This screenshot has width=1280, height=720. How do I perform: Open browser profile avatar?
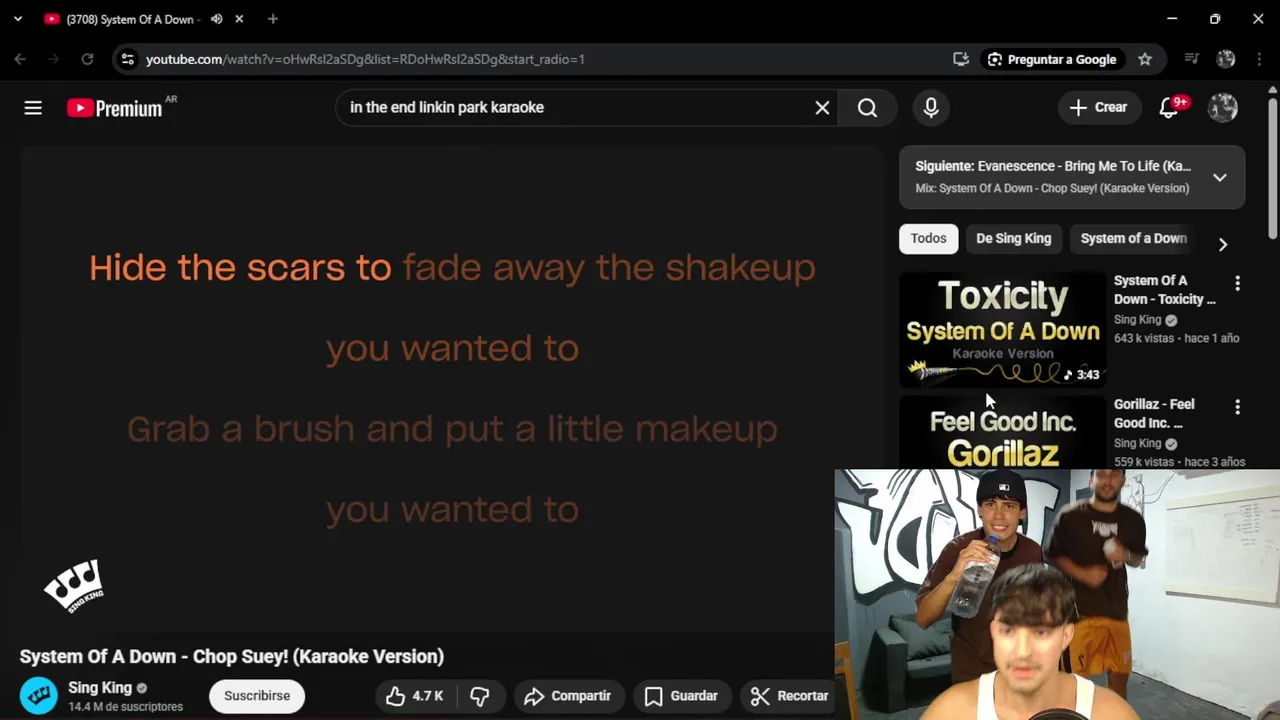pyautogui.click(x=1226, y=59)
